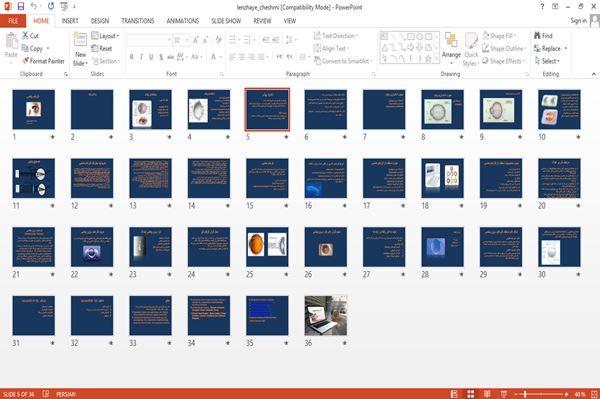
Task: Switch to the TRANSITIONS tab
Action: (138, 21)
